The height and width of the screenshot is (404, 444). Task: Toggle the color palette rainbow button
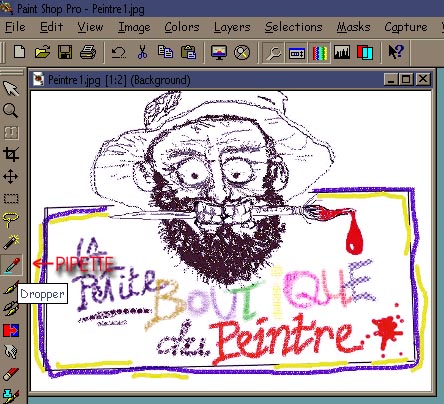pos(319,52)
